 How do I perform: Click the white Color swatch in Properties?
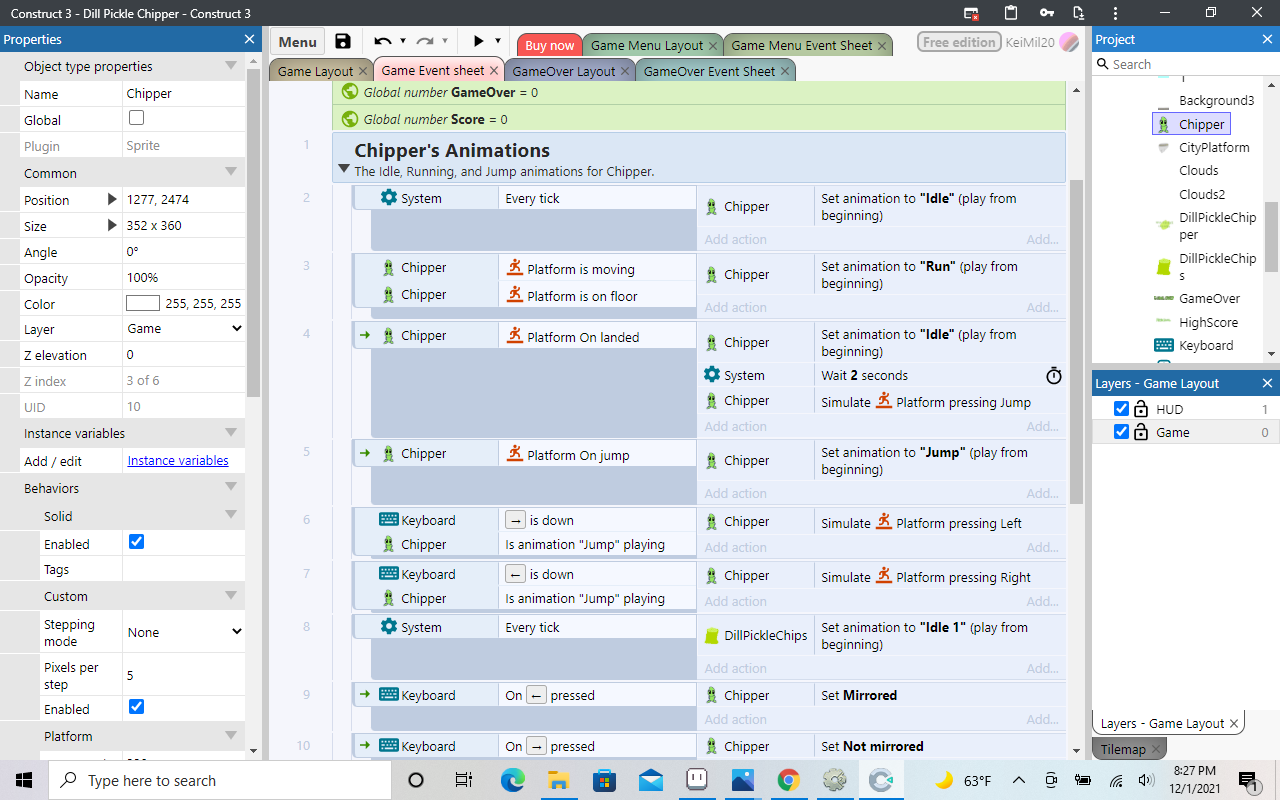[x=143, y=304]
